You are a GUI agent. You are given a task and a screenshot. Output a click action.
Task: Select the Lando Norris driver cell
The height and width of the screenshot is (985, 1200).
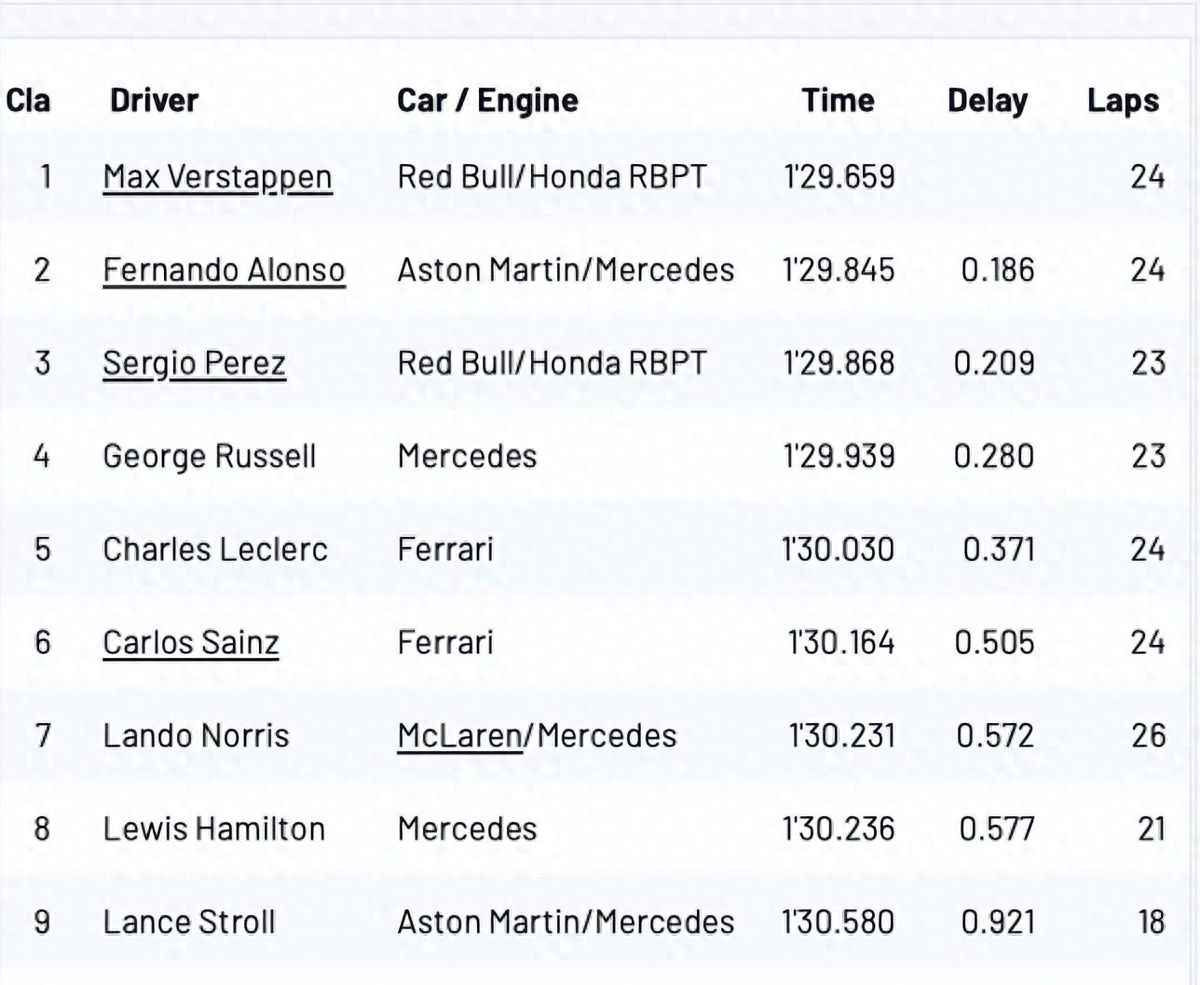click(196, 736)
